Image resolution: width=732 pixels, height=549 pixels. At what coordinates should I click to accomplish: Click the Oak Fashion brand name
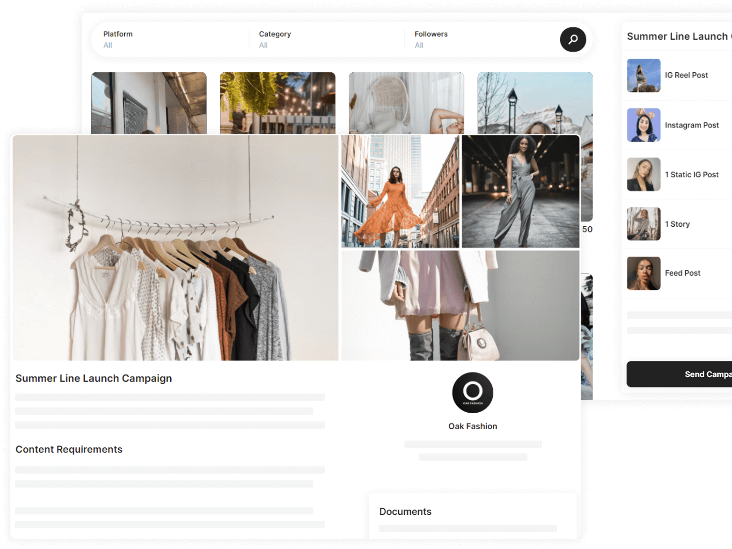472,426
